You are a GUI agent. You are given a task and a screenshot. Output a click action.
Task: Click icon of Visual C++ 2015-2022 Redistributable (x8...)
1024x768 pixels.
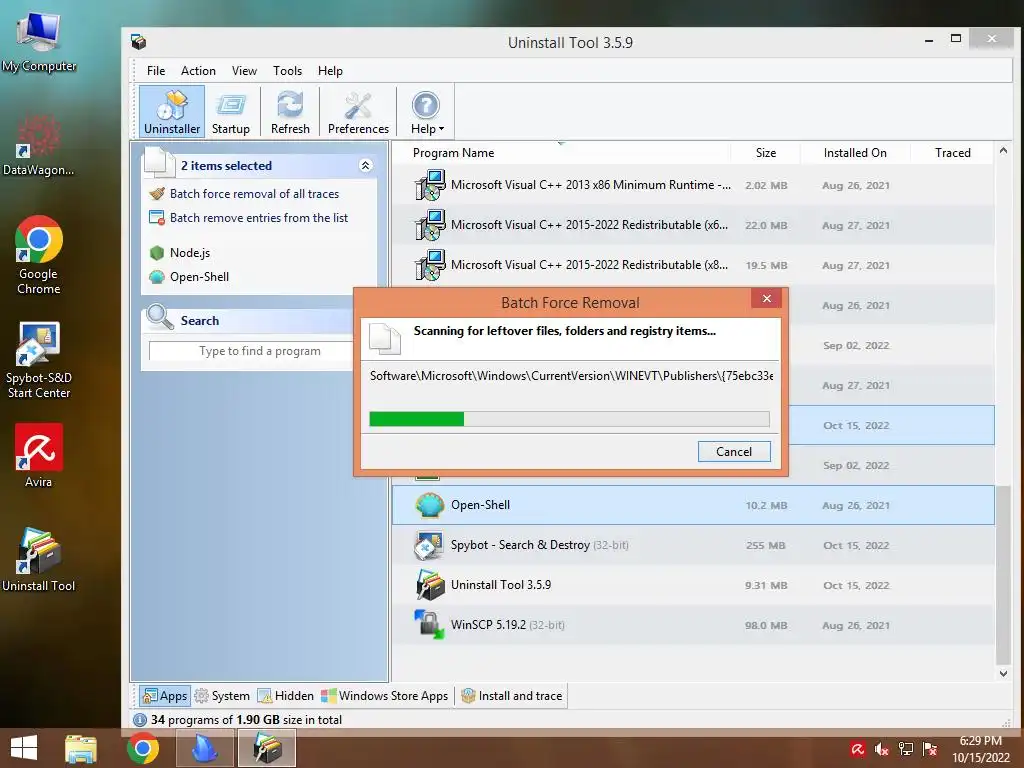[430, 265]
